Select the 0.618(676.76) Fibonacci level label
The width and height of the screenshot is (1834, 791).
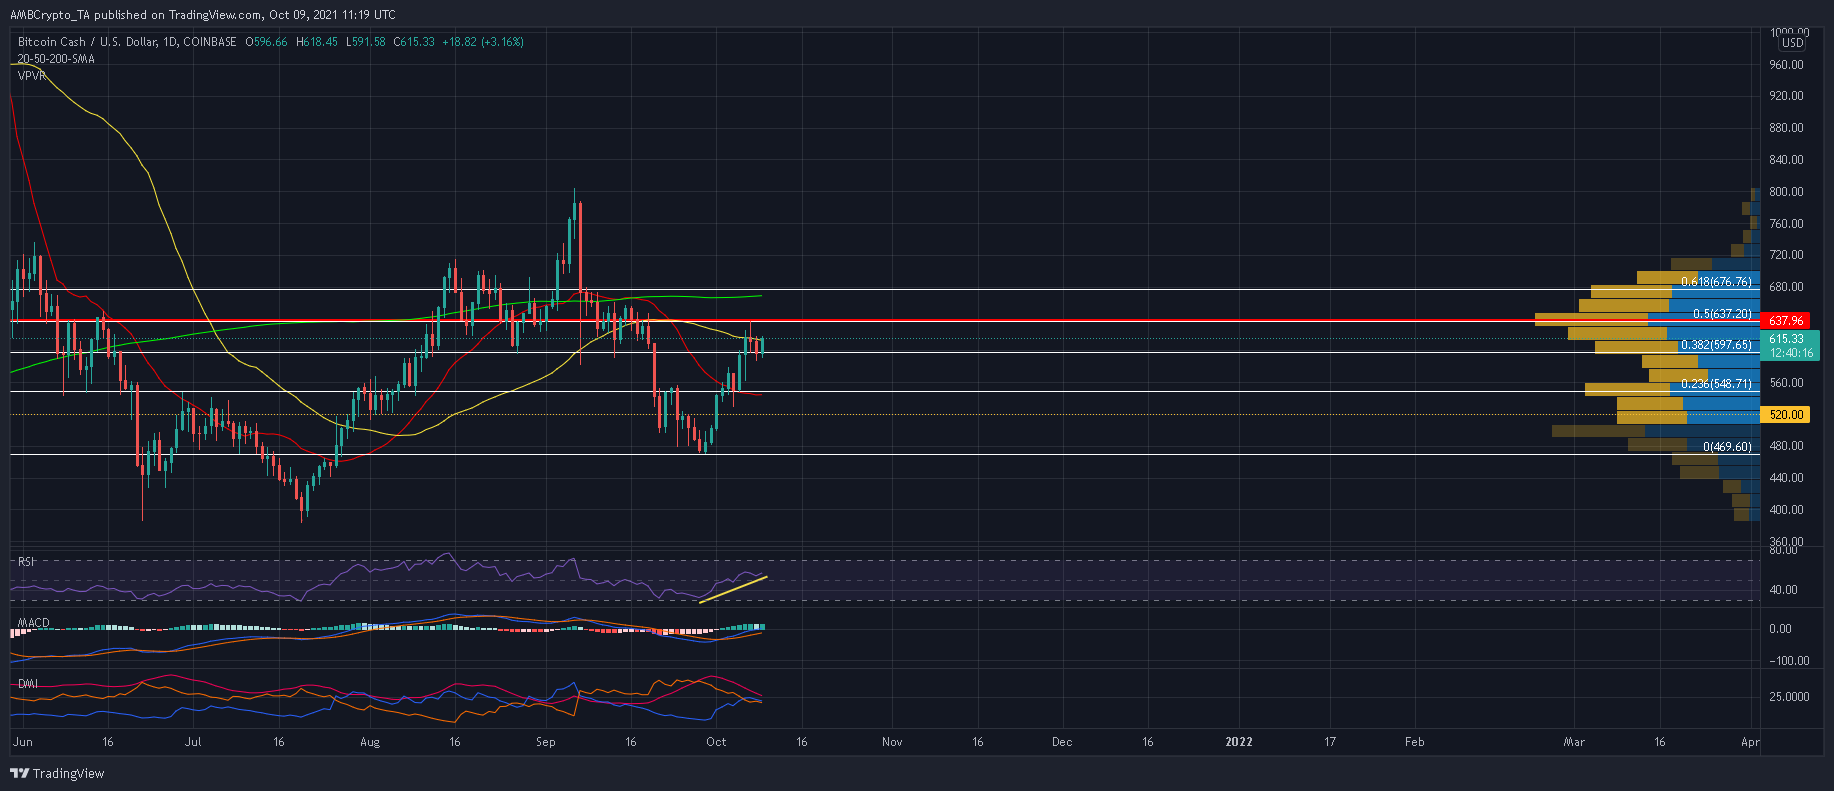pos(1716,282)
